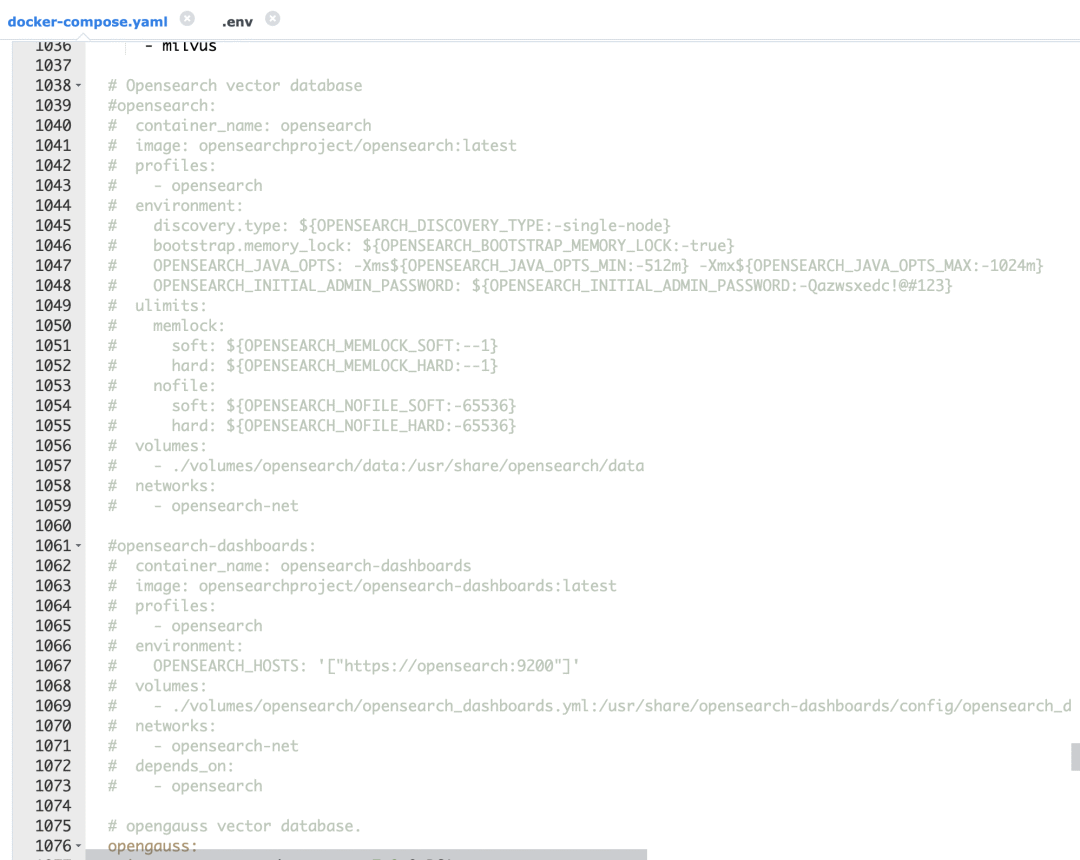Viewport: 1080px width, 860px height.
Task: Click 'hard: ${OPENSEARCH_MEMLOCK_HARD:--1}' text
Action: (x=334, y=365)
